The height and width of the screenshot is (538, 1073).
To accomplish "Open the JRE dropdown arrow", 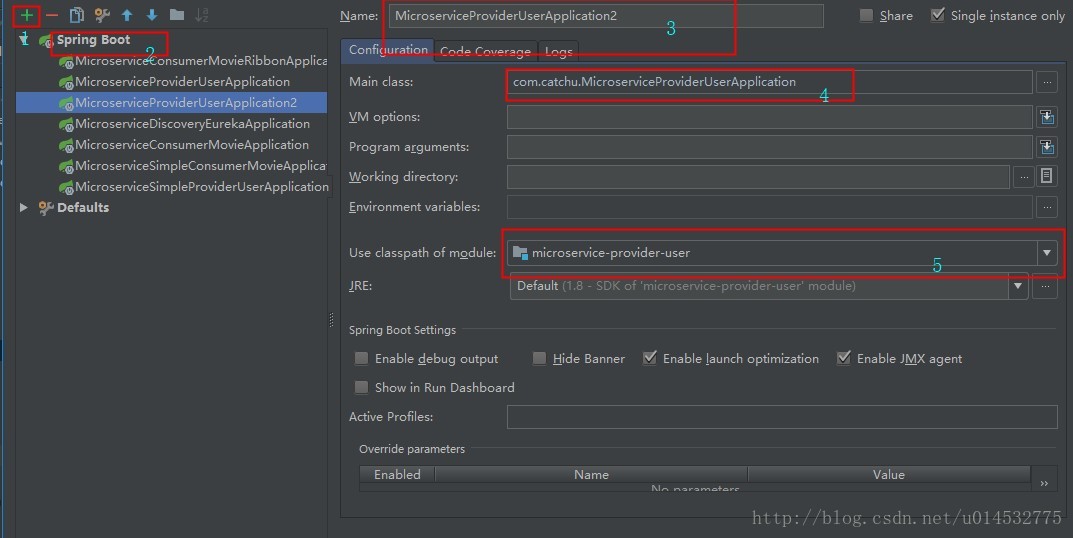I will click(x=1018, y=286).
